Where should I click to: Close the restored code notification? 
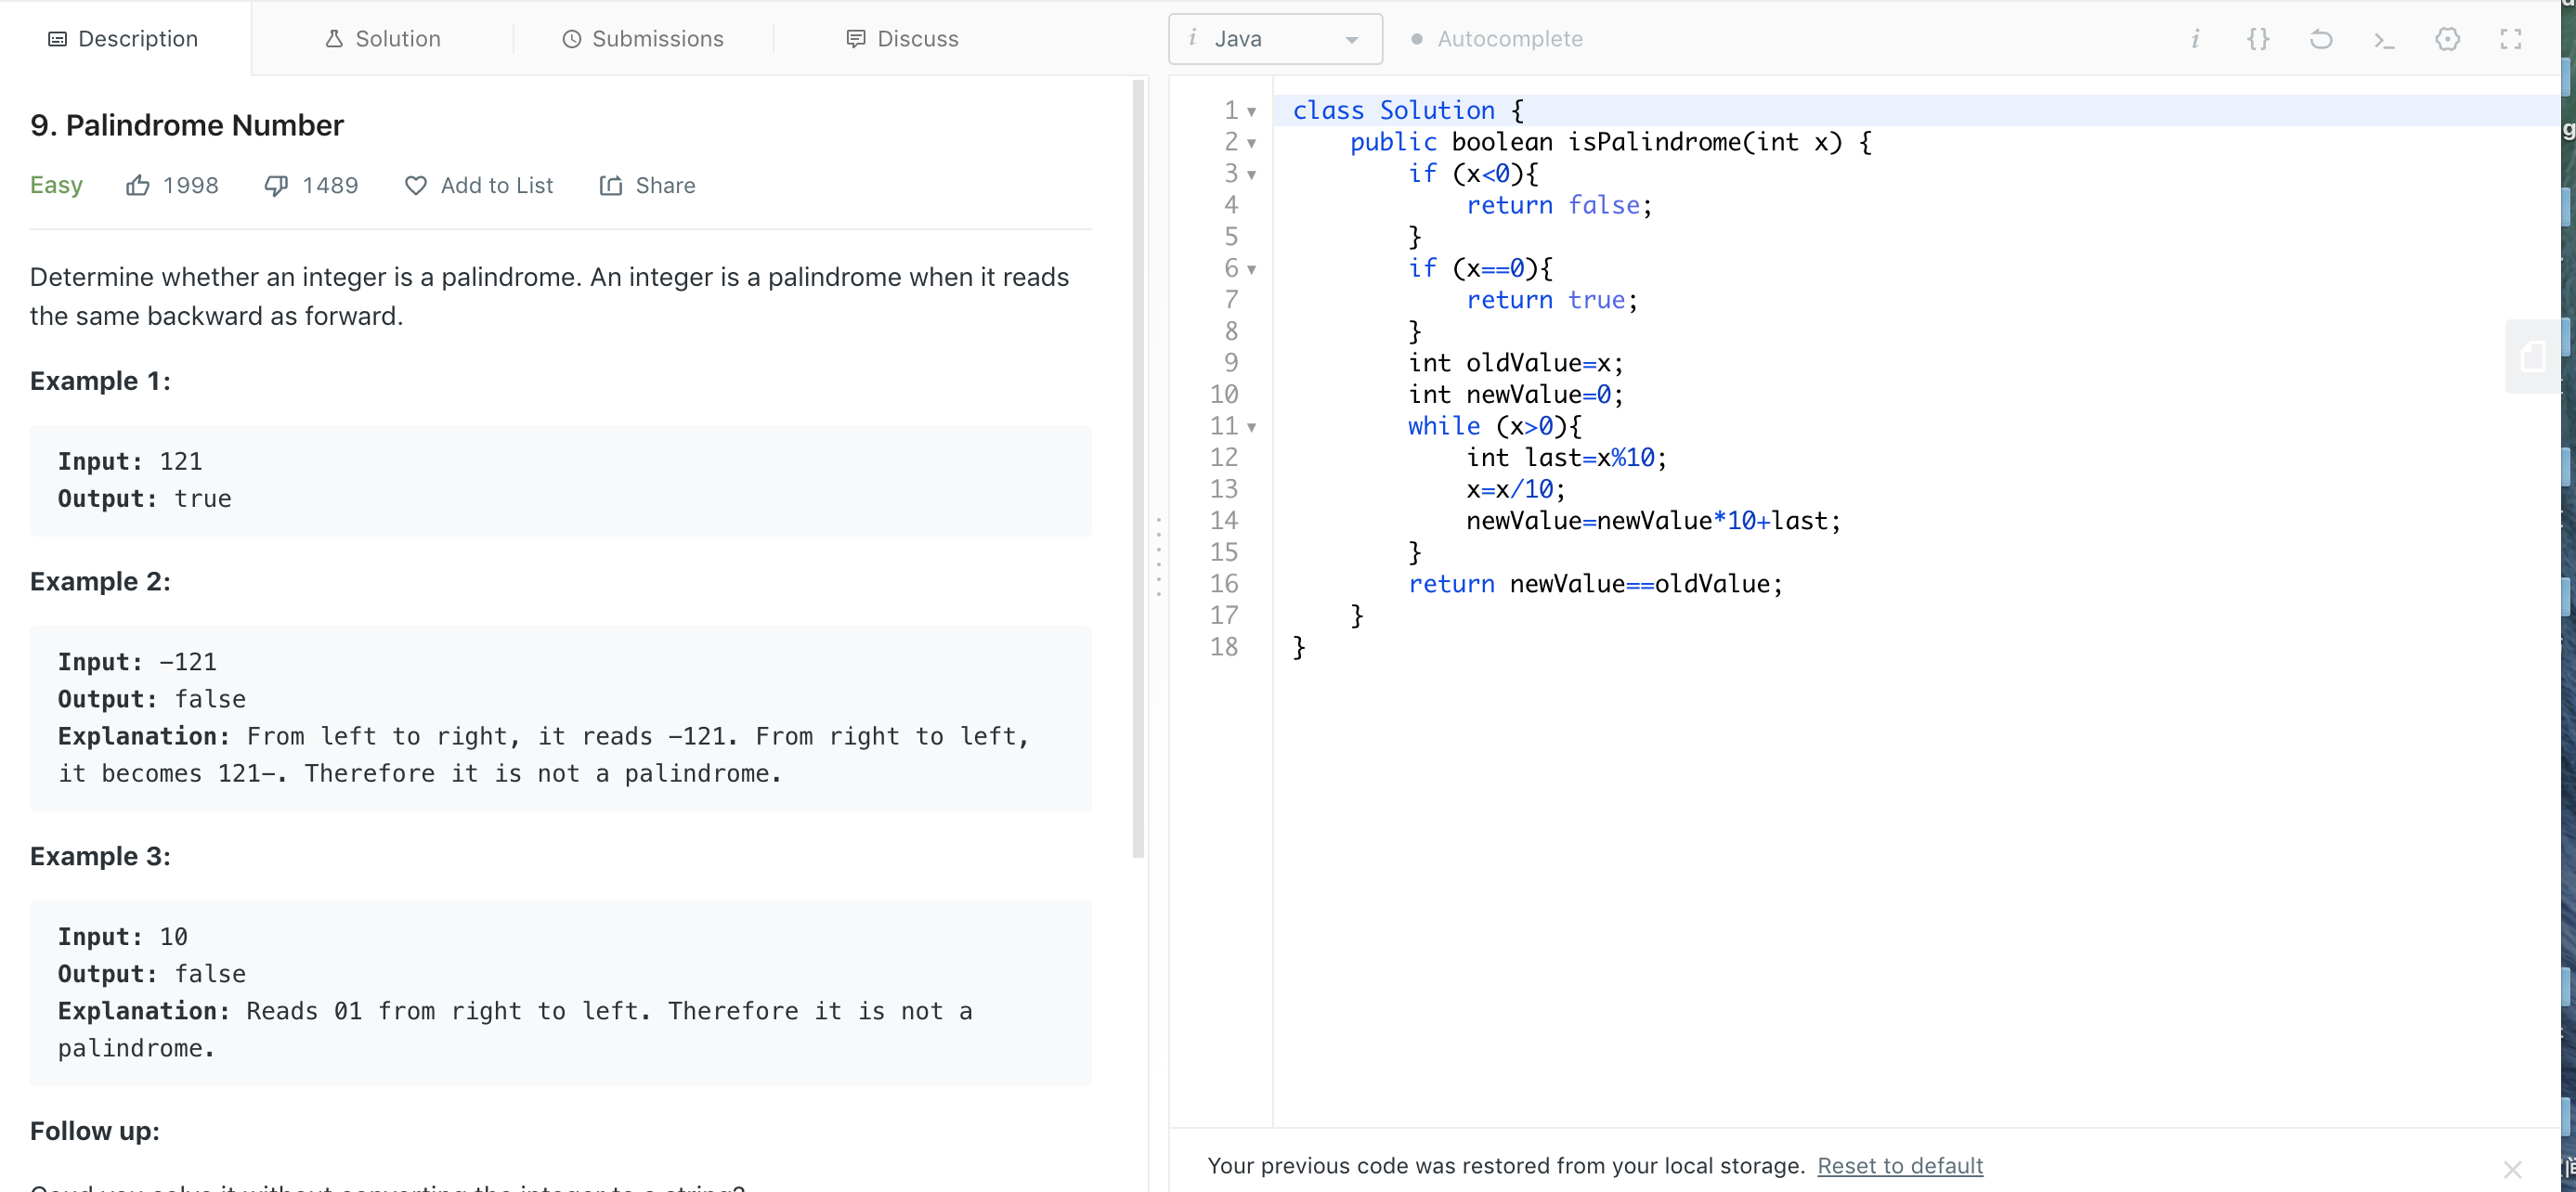2511,1168
